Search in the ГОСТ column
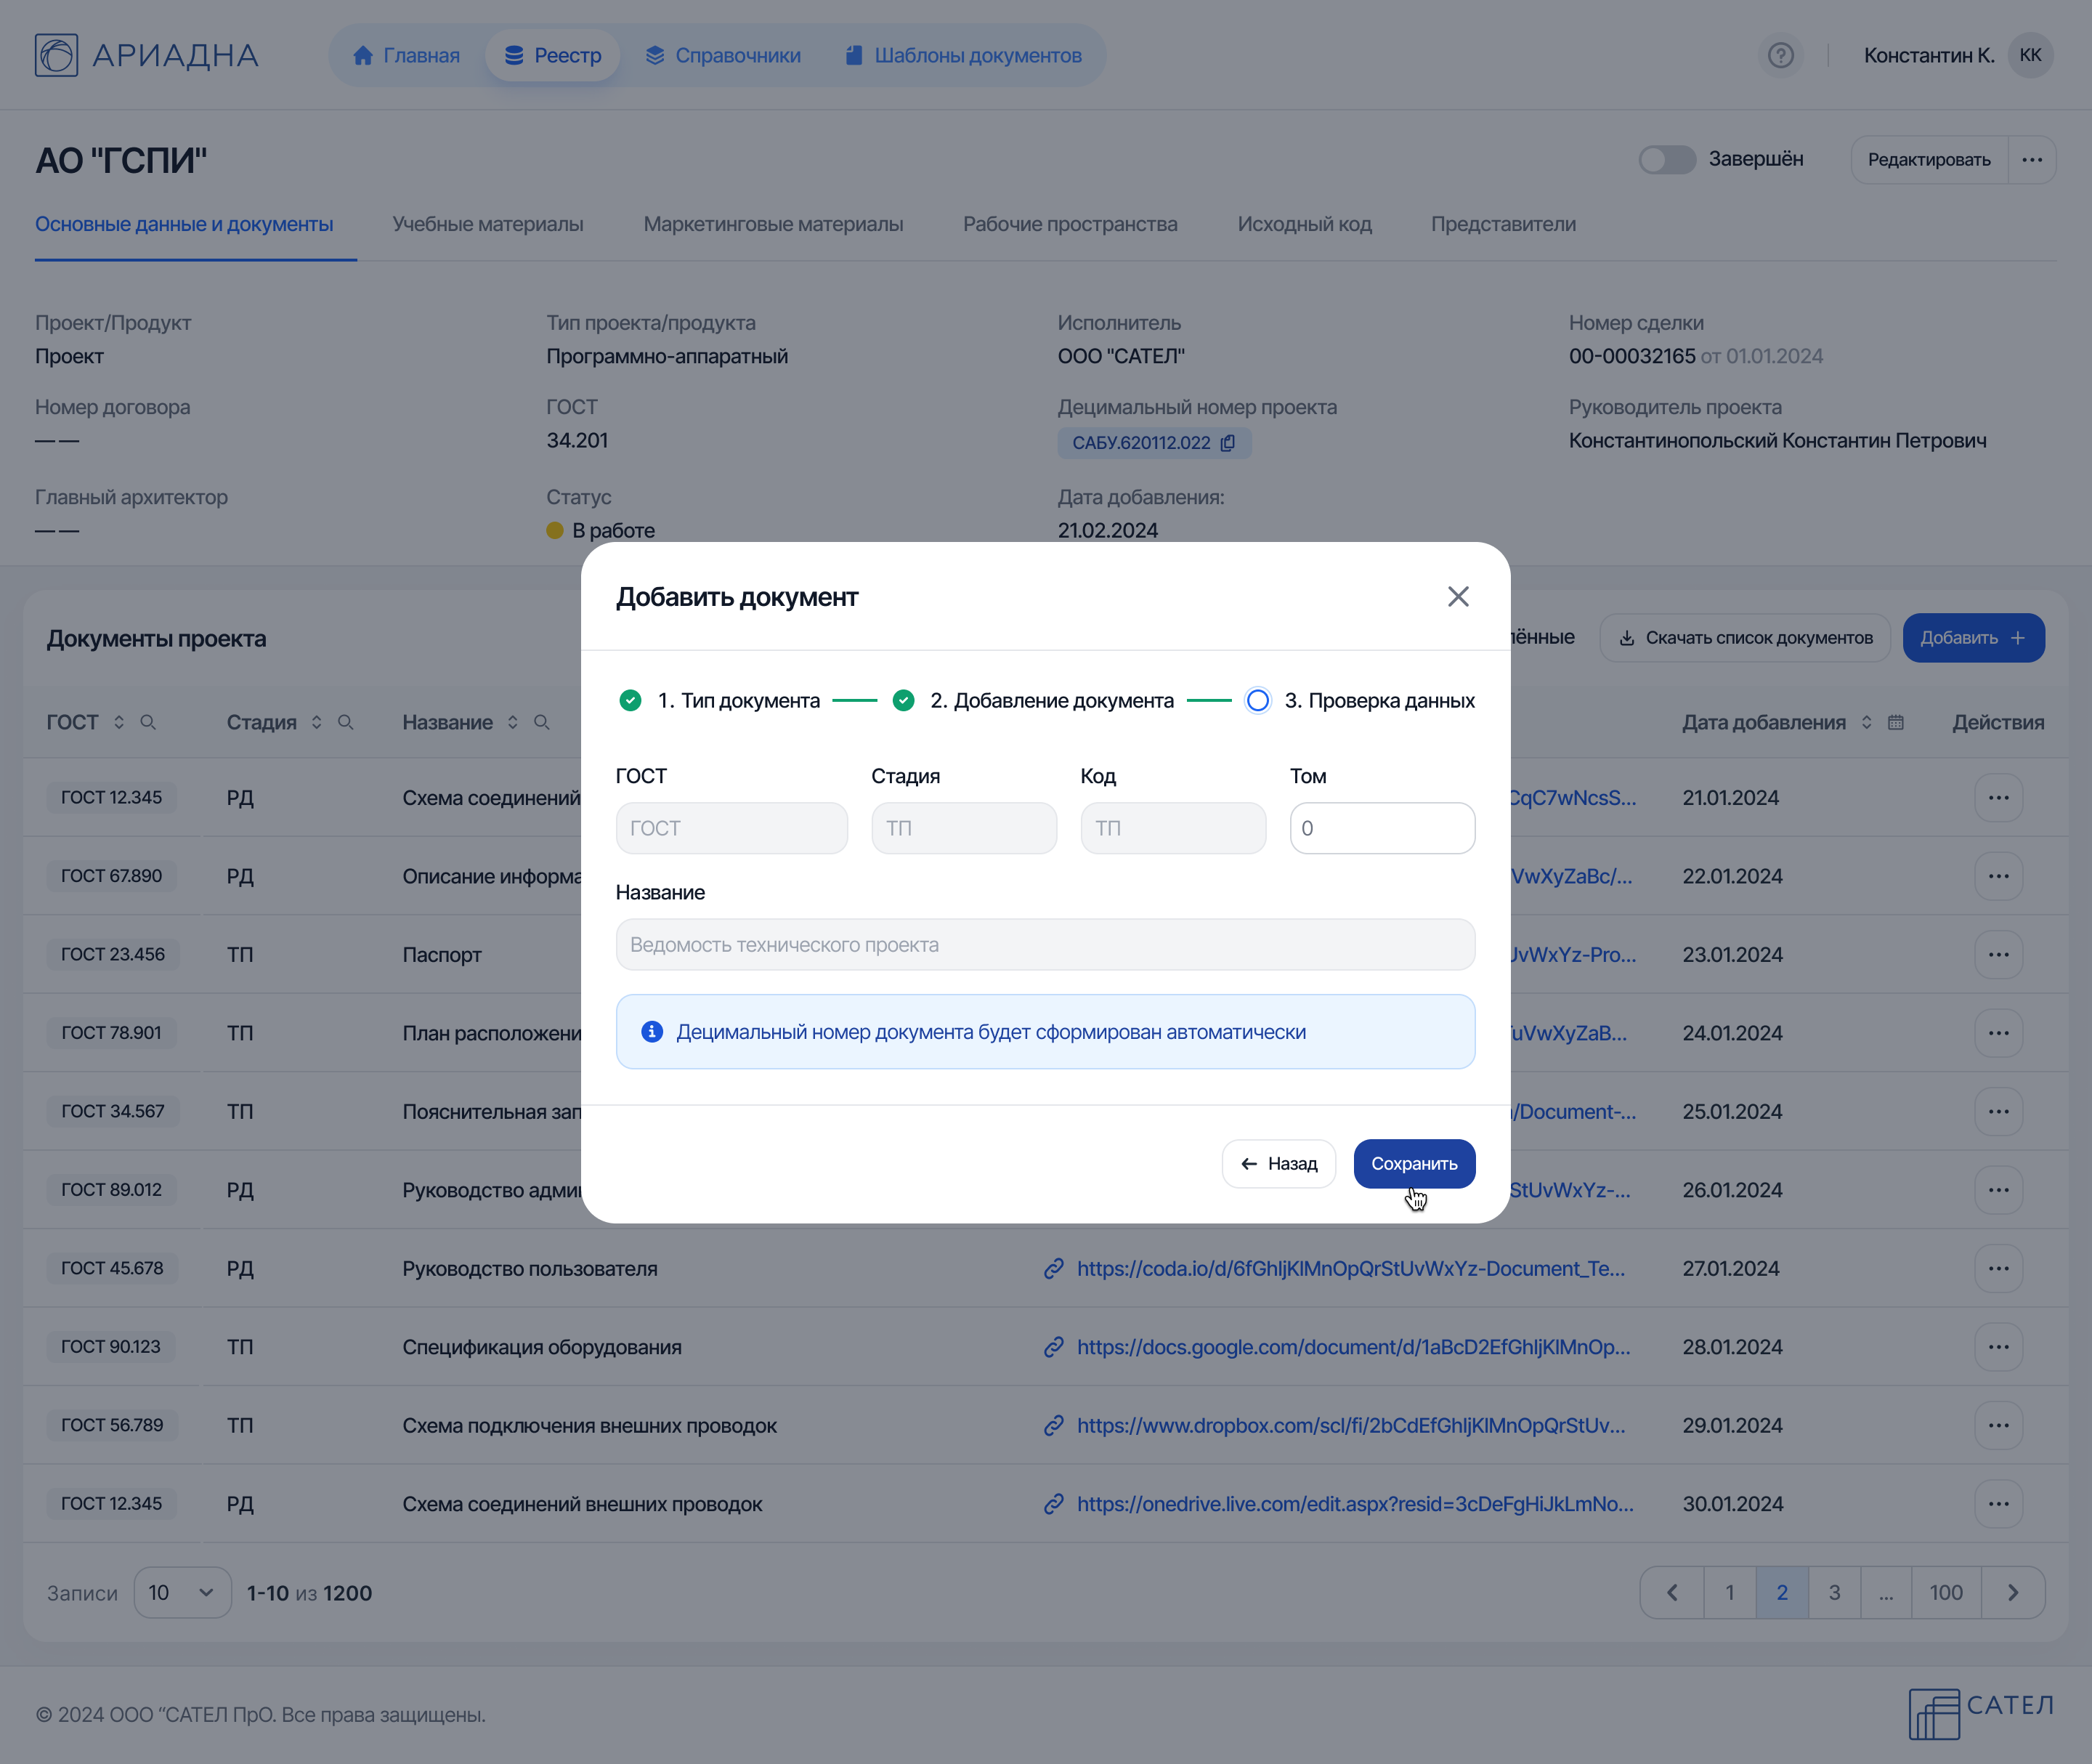The width and height of the screenshot is (2092, 1764). tap(148, 722)
